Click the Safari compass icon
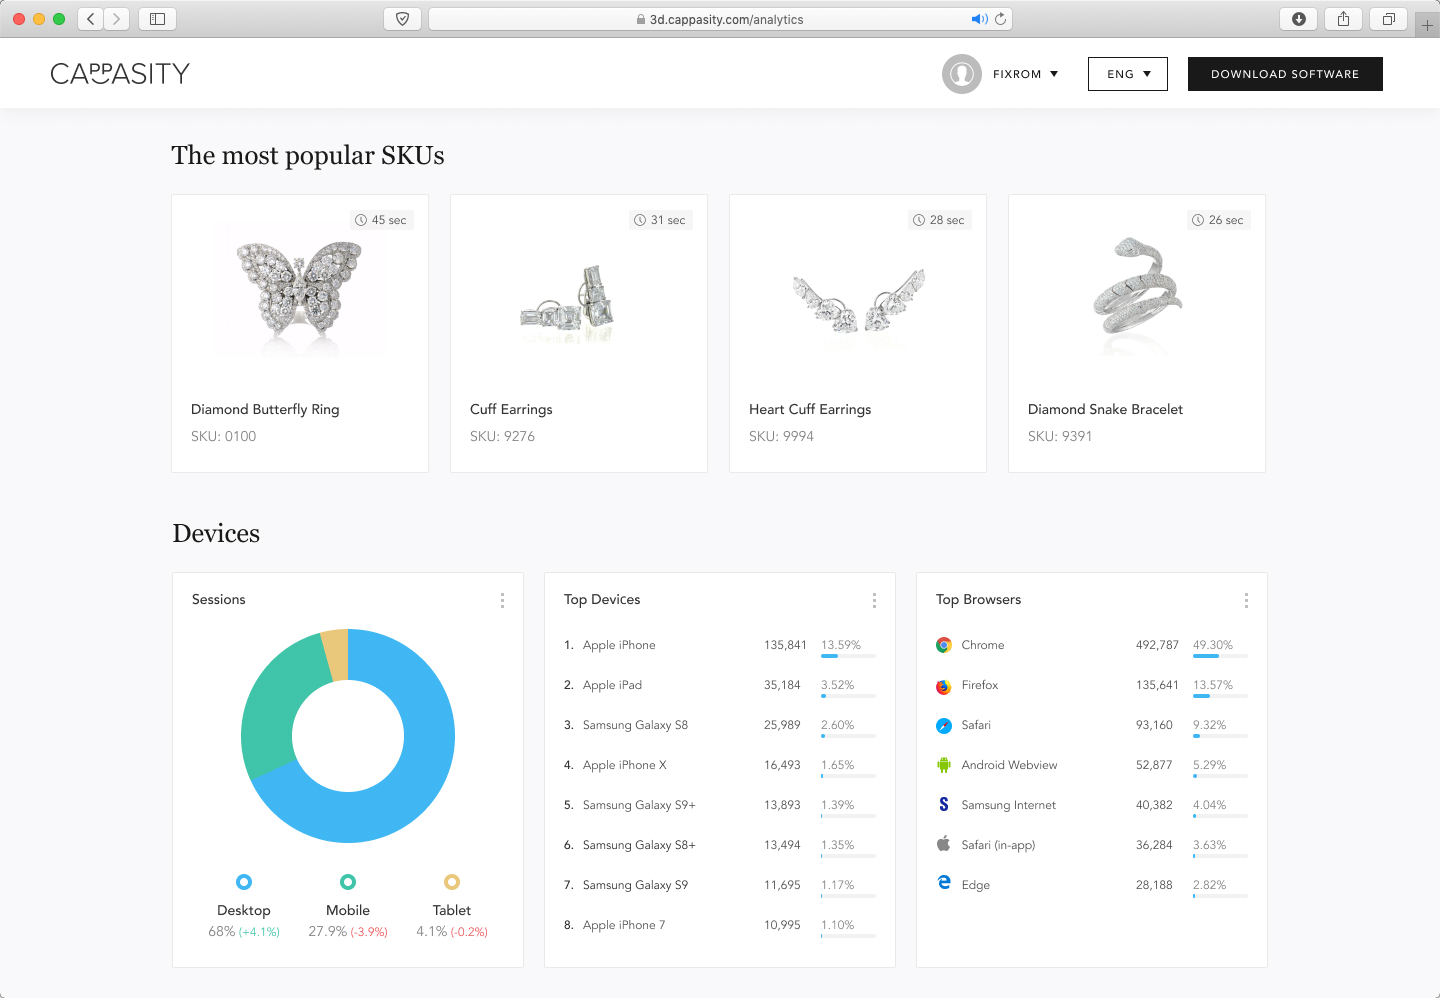Image resolution: width=1440 pixels, height=998 pixels. coord(944,726)
